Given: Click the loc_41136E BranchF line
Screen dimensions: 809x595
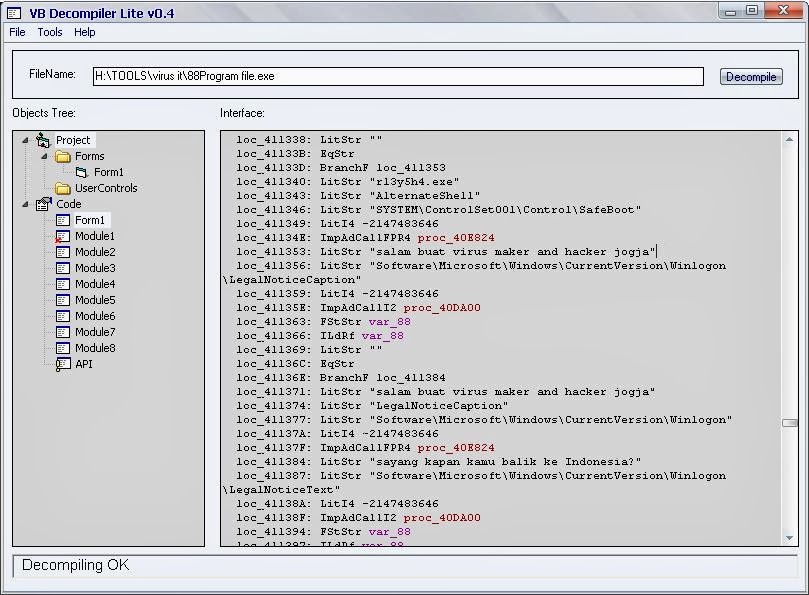Looking at the screenshot, I should (x=341, y=378).
